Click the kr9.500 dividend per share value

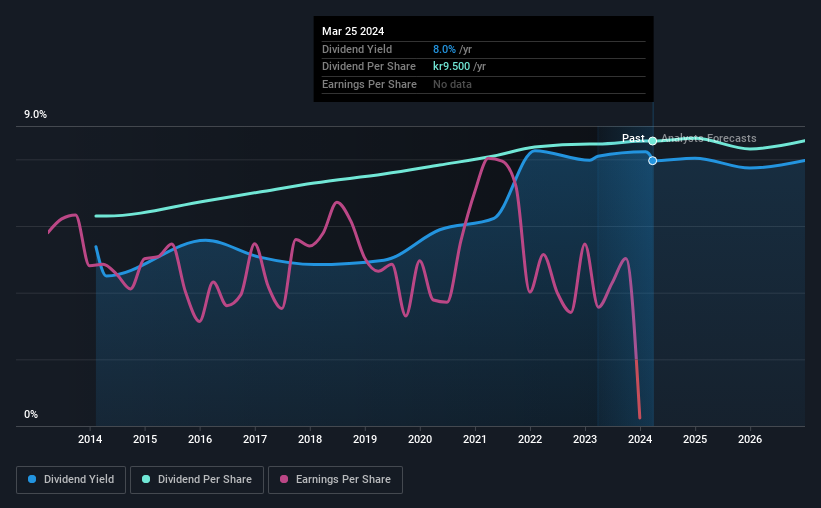click(451, 67)
